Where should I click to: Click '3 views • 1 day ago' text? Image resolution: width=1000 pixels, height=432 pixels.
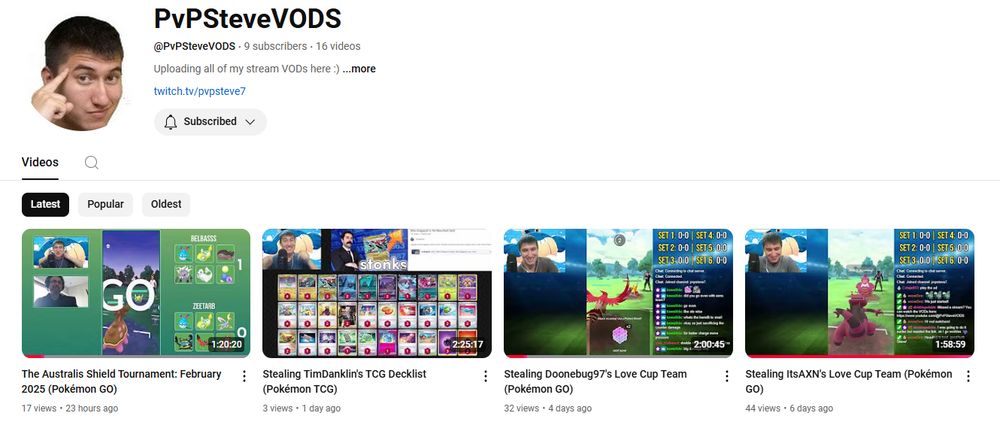(x=302, y=408)
